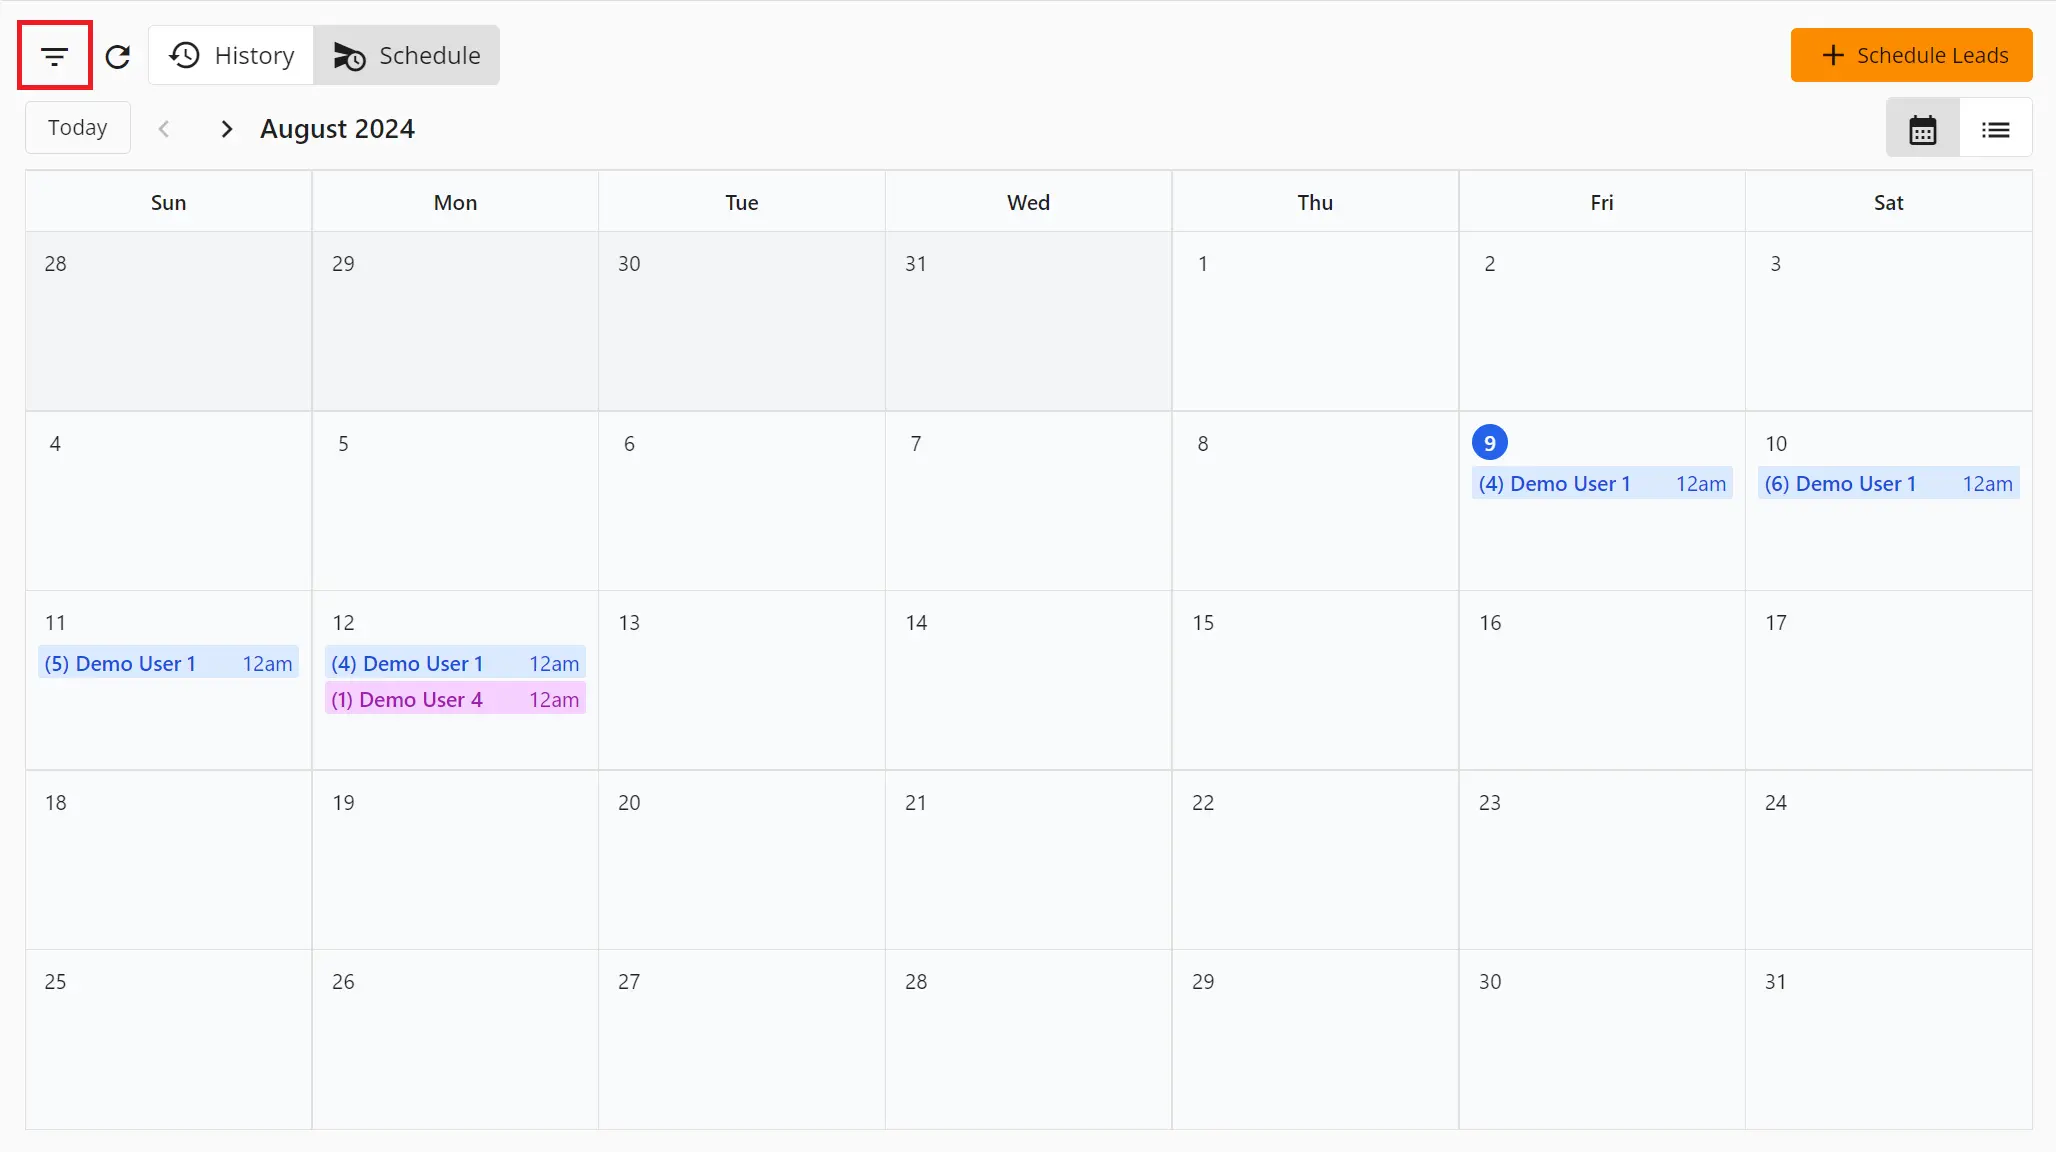This screenshot has height=1152, width=2056.
Task: Expand August 2024 month picker
Action: pos(336,128)
